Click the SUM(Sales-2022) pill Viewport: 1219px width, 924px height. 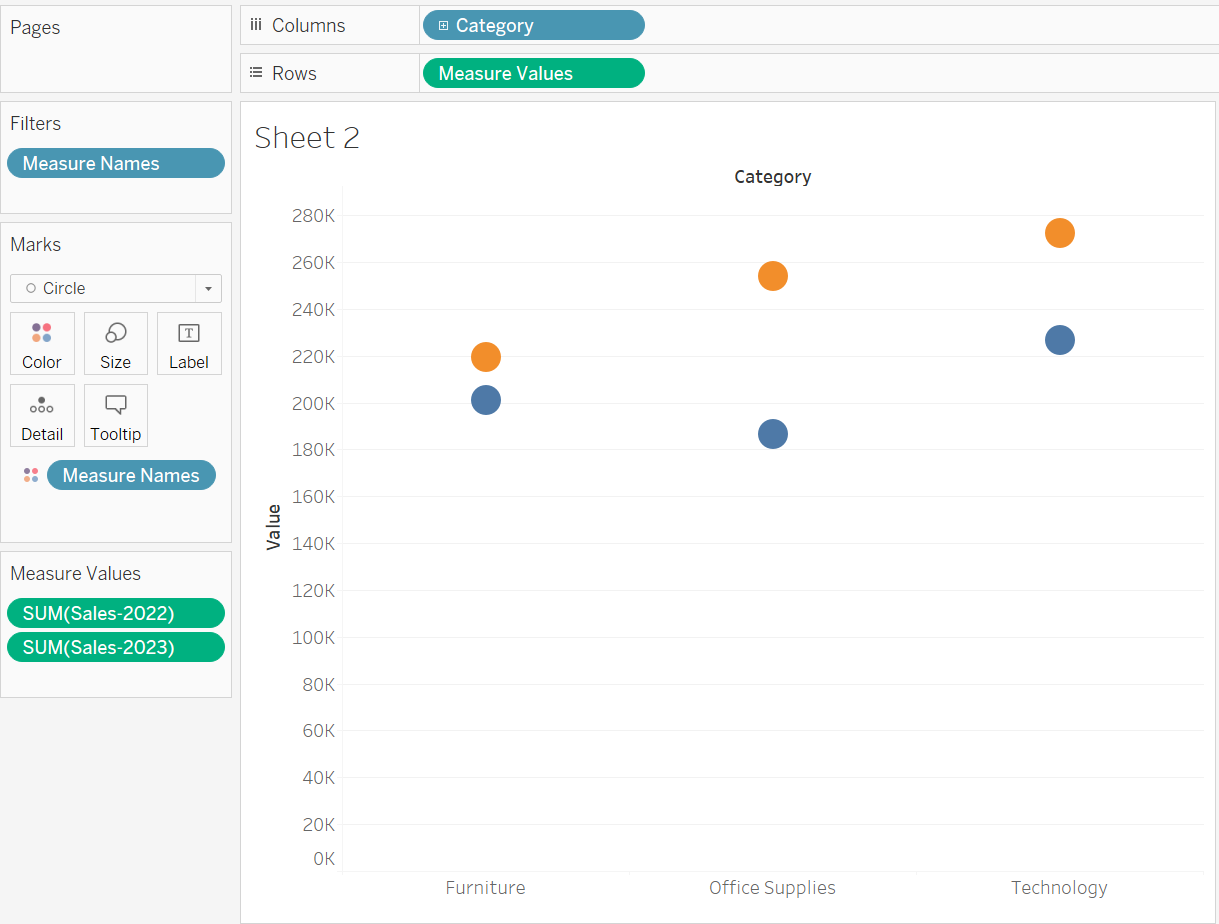[x=115, y=613]
